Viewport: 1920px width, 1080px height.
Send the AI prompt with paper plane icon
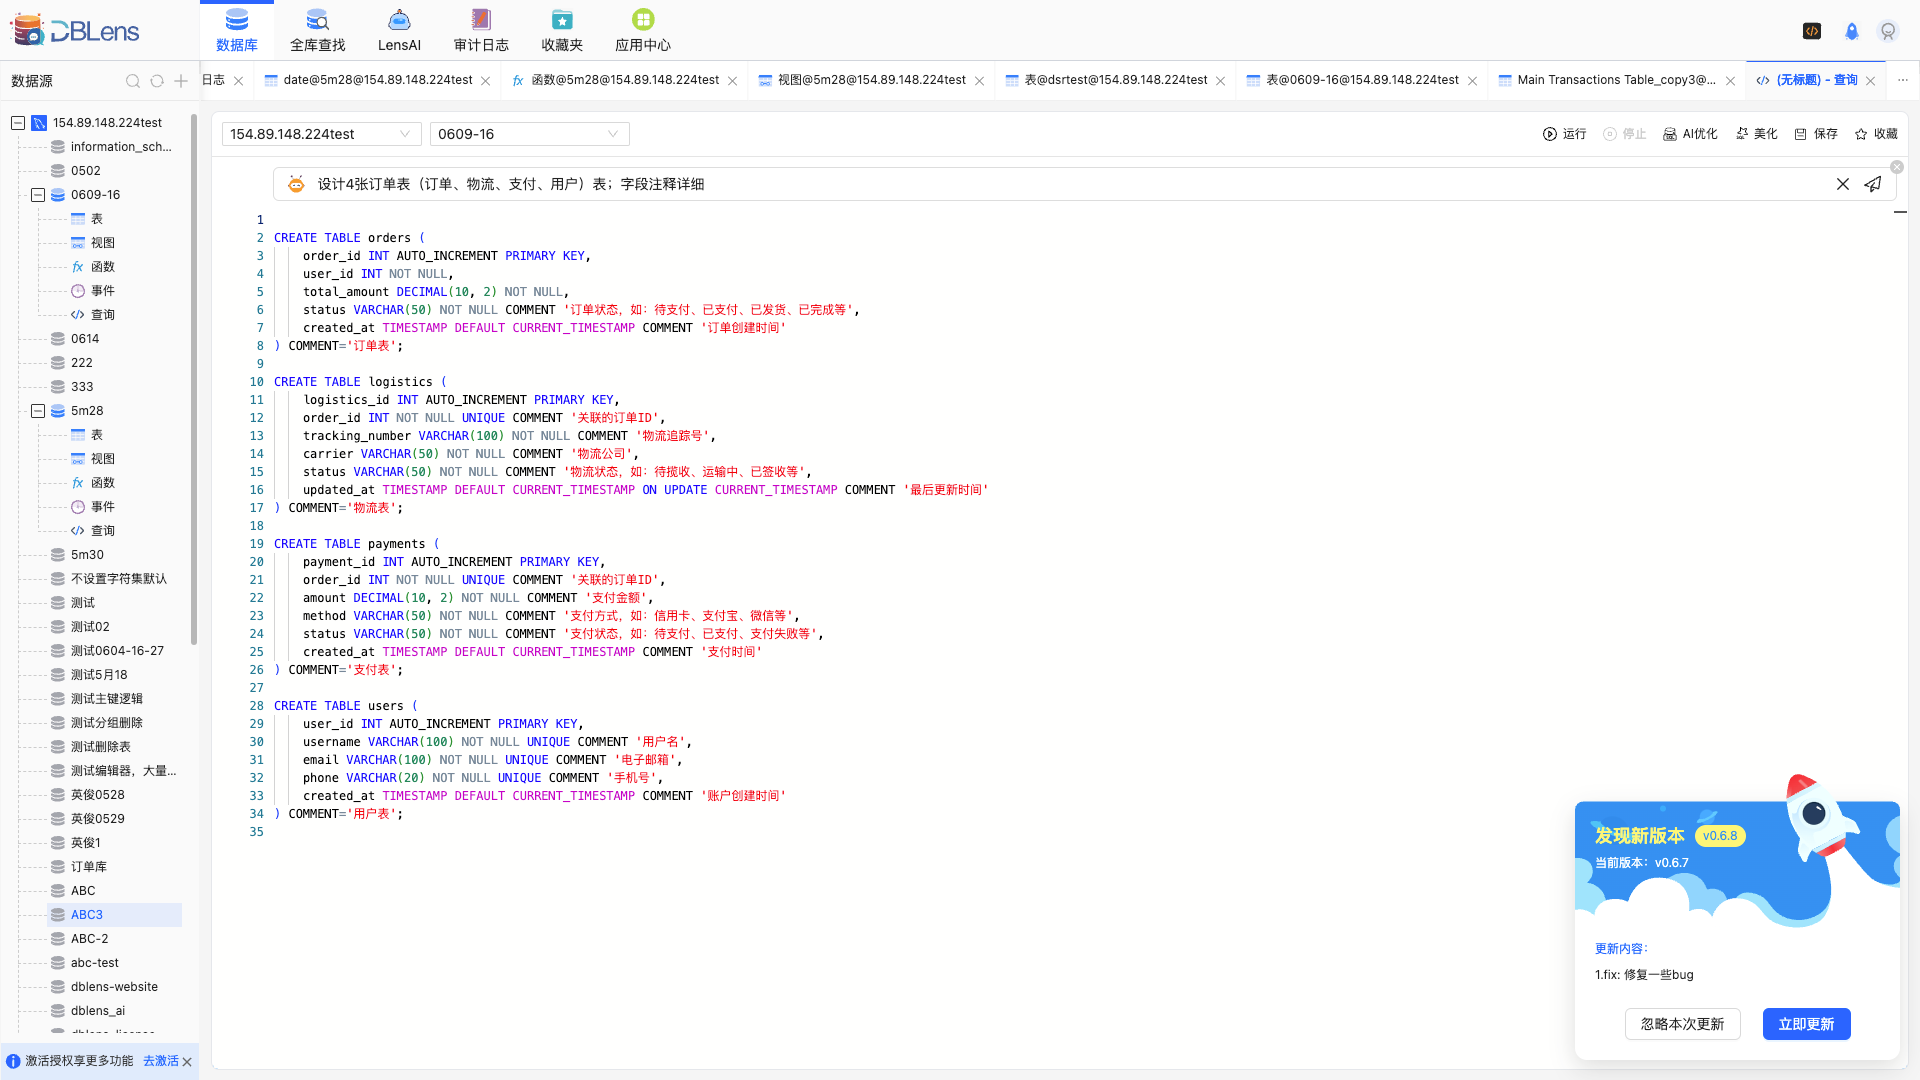[1873, 184]
